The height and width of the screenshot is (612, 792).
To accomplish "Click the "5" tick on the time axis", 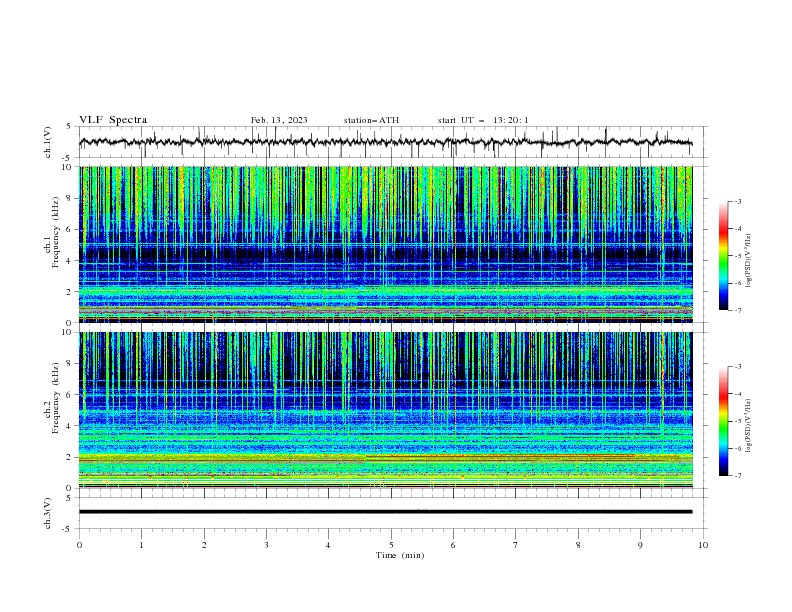I will coord(391,545).
